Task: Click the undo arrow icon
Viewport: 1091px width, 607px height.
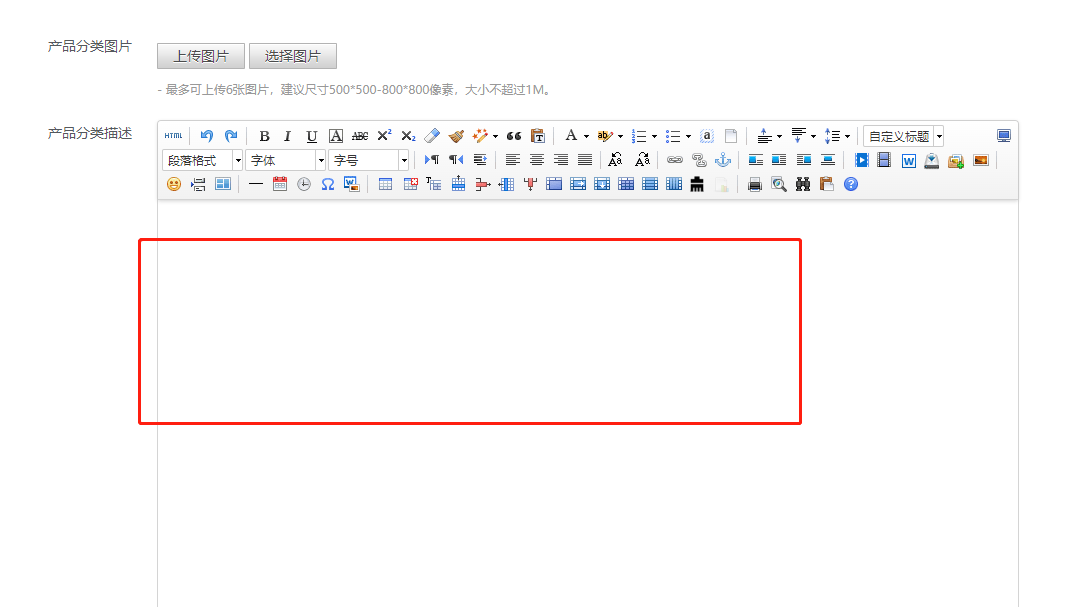Action: coord(207,136)
